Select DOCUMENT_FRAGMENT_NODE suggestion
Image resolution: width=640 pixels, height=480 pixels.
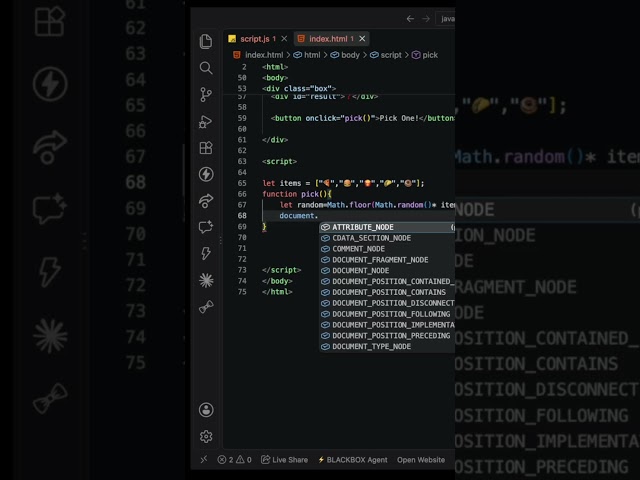point(387,260)
